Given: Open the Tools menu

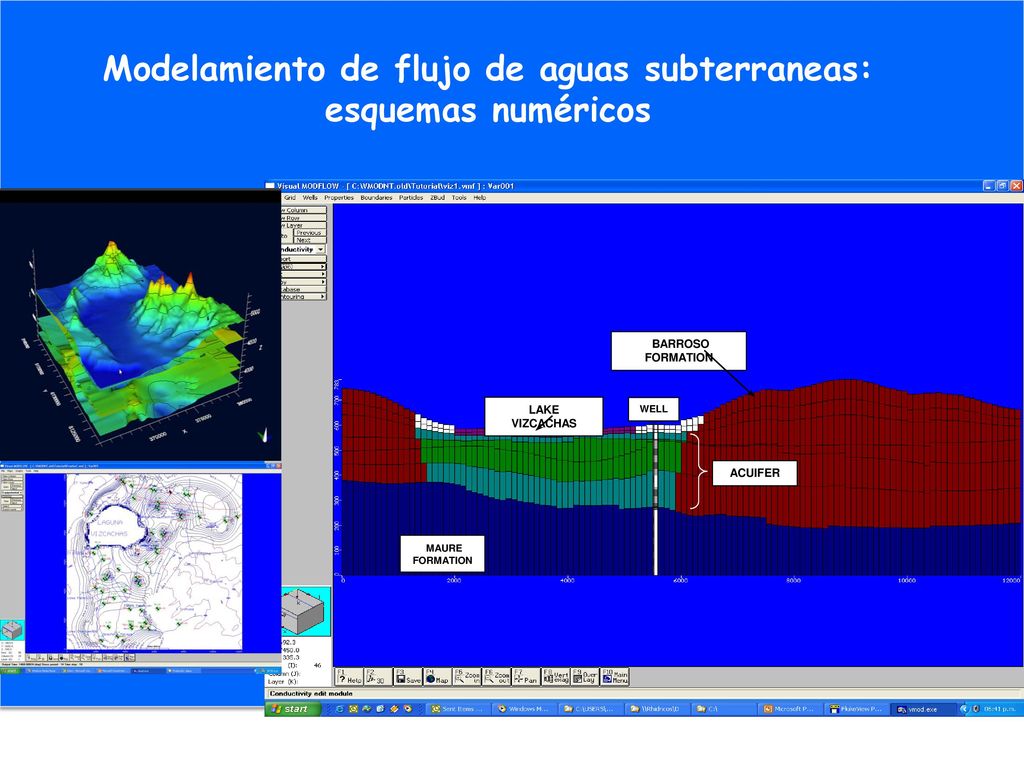Looking at the screenshot, I should (x=459, y=197).
